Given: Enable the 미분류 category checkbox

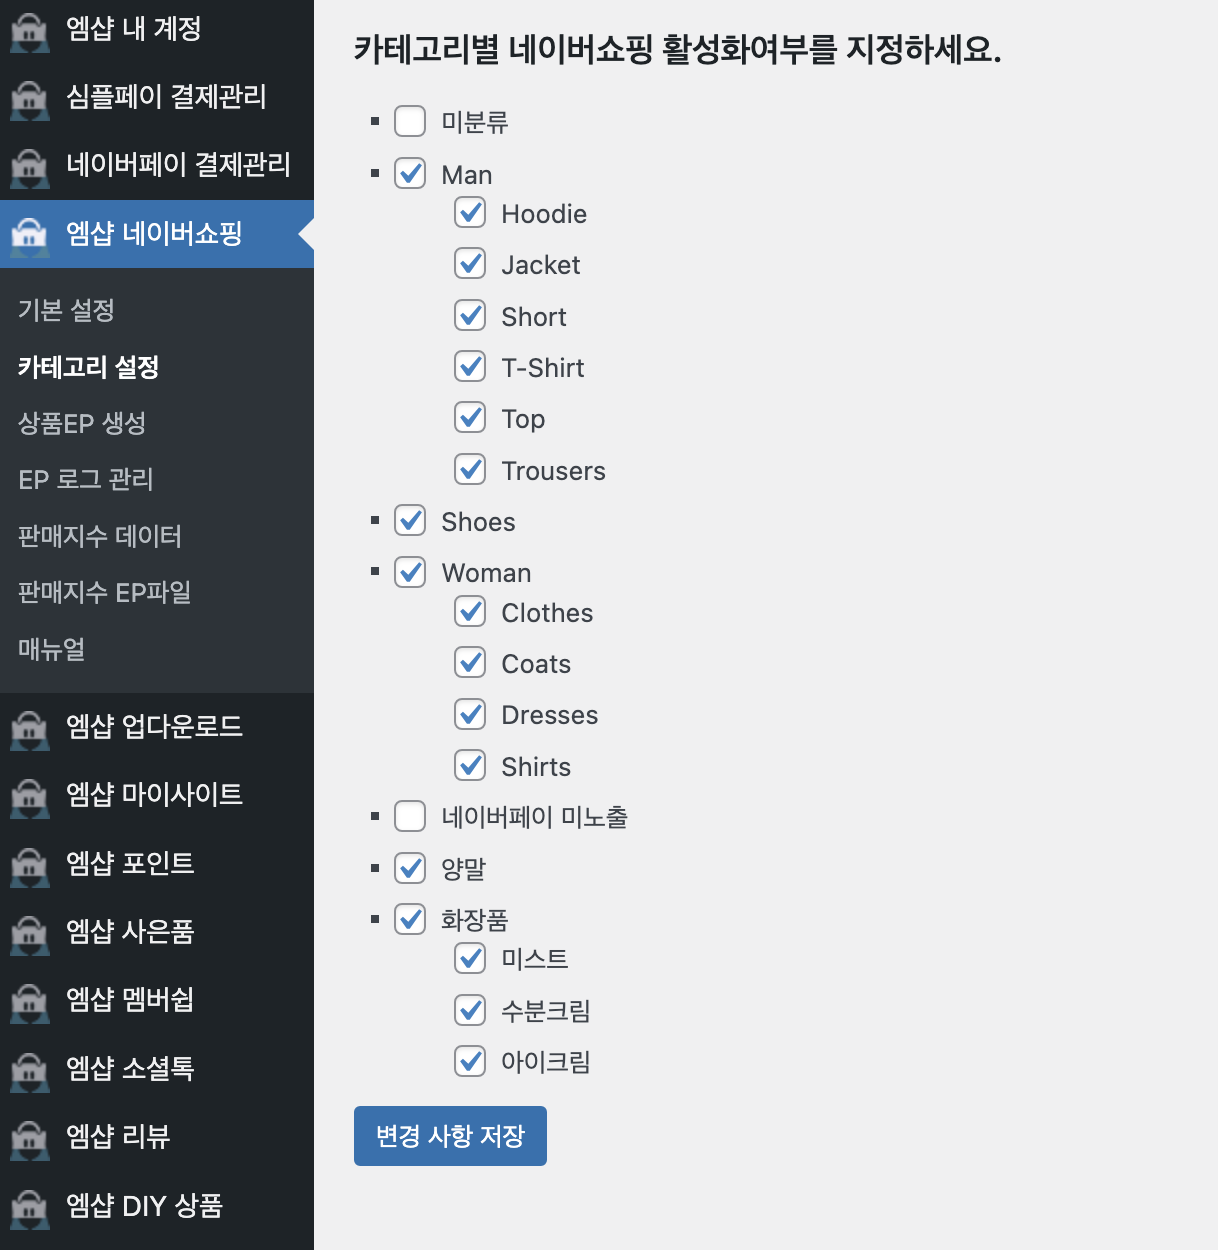Looking at the screenshot, I should 410,121.
